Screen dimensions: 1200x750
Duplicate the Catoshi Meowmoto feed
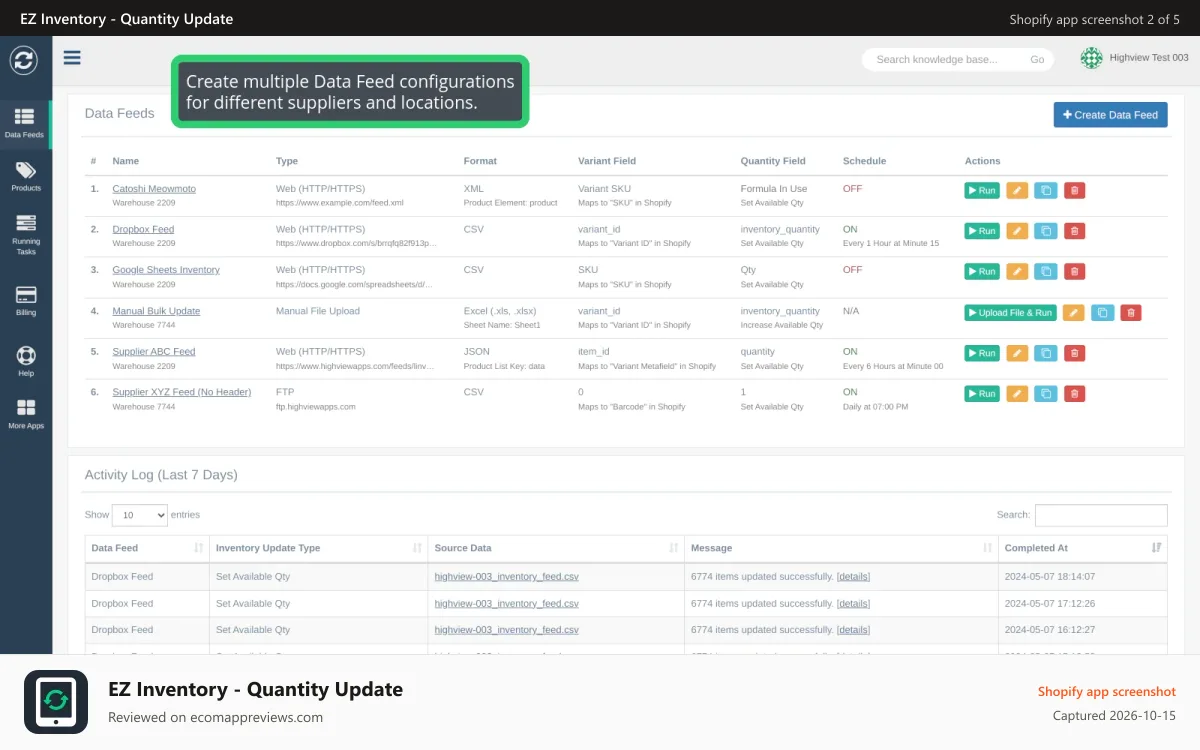(x=1045, y=190)
